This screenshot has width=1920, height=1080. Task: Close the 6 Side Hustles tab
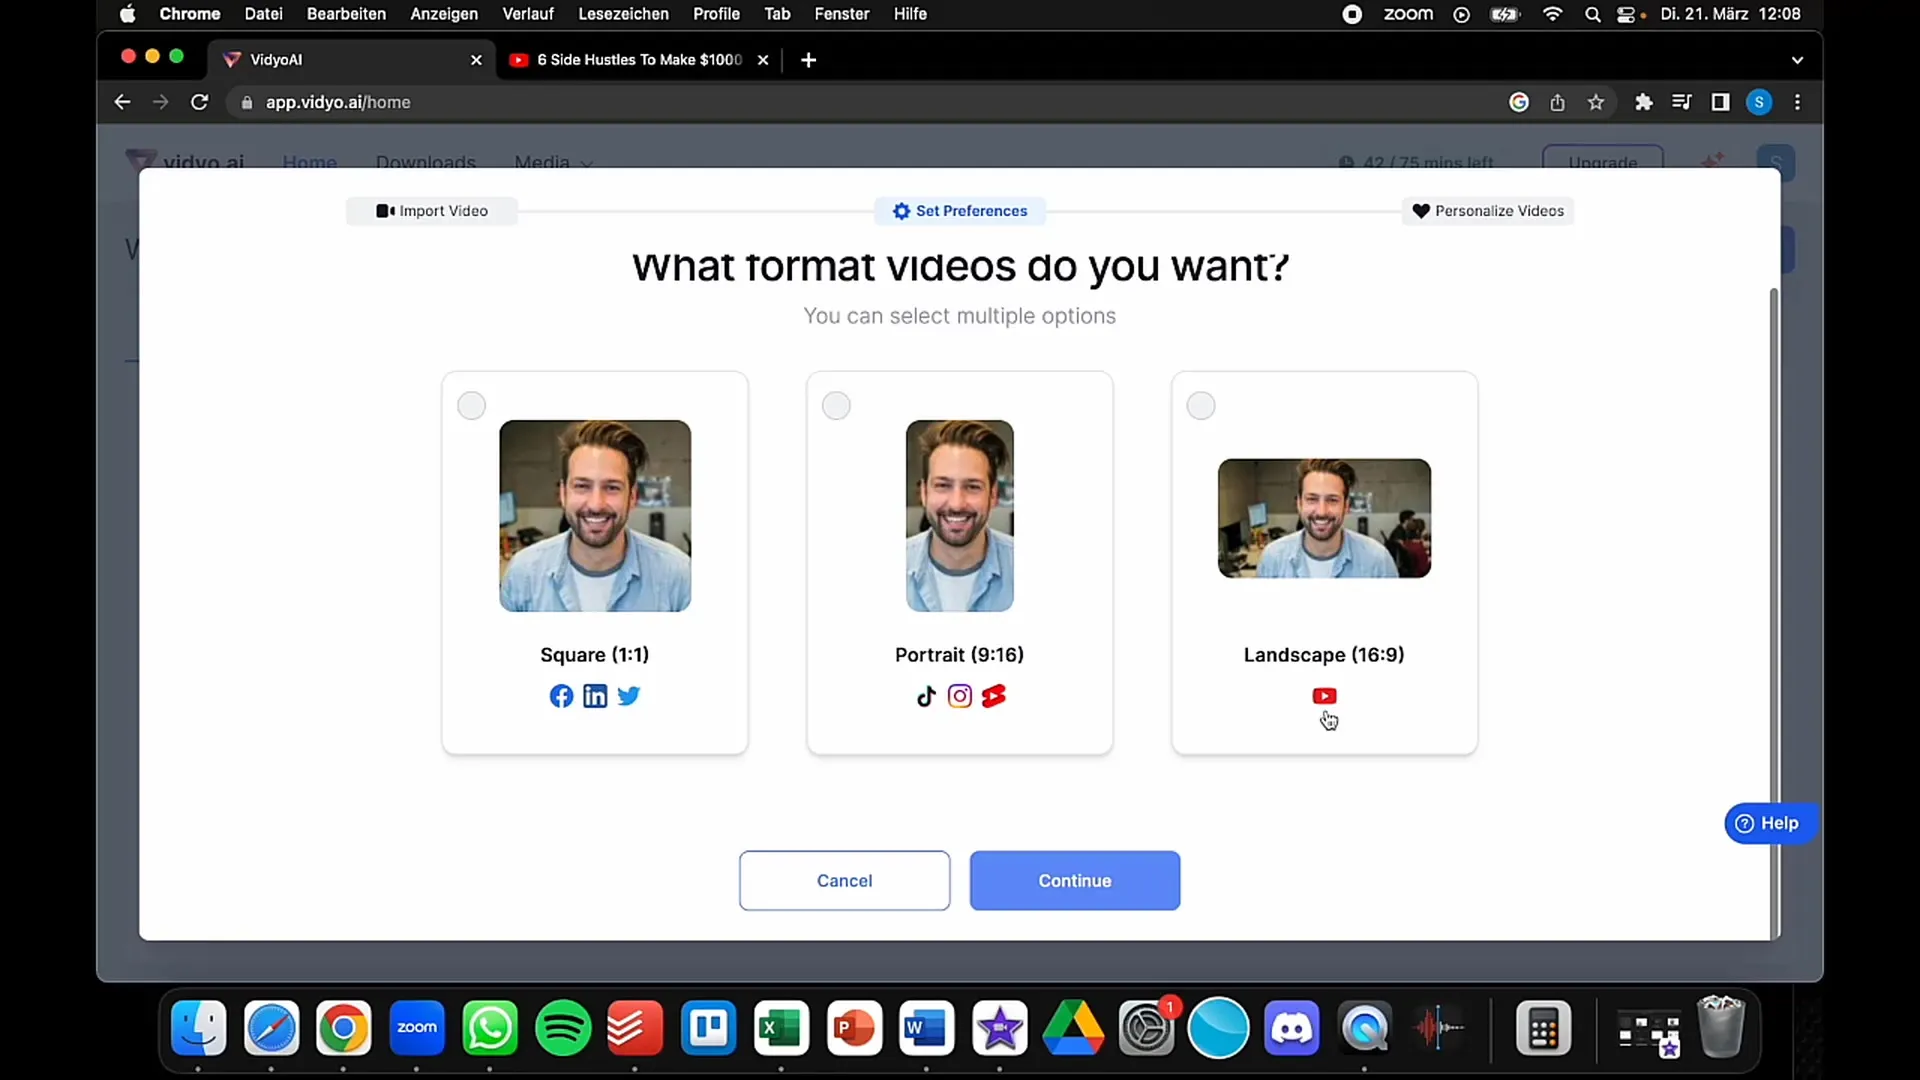pyautogui.click(x=763, y=60)
